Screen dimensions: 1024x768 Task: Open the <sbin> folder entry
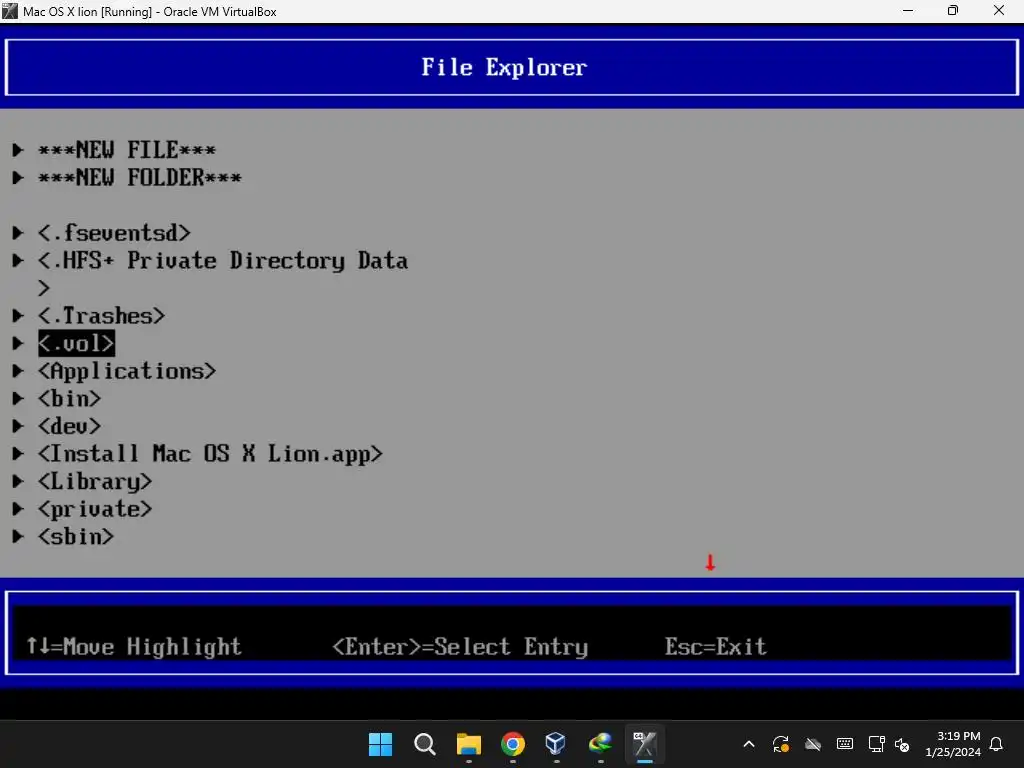[x=76, y=537]
